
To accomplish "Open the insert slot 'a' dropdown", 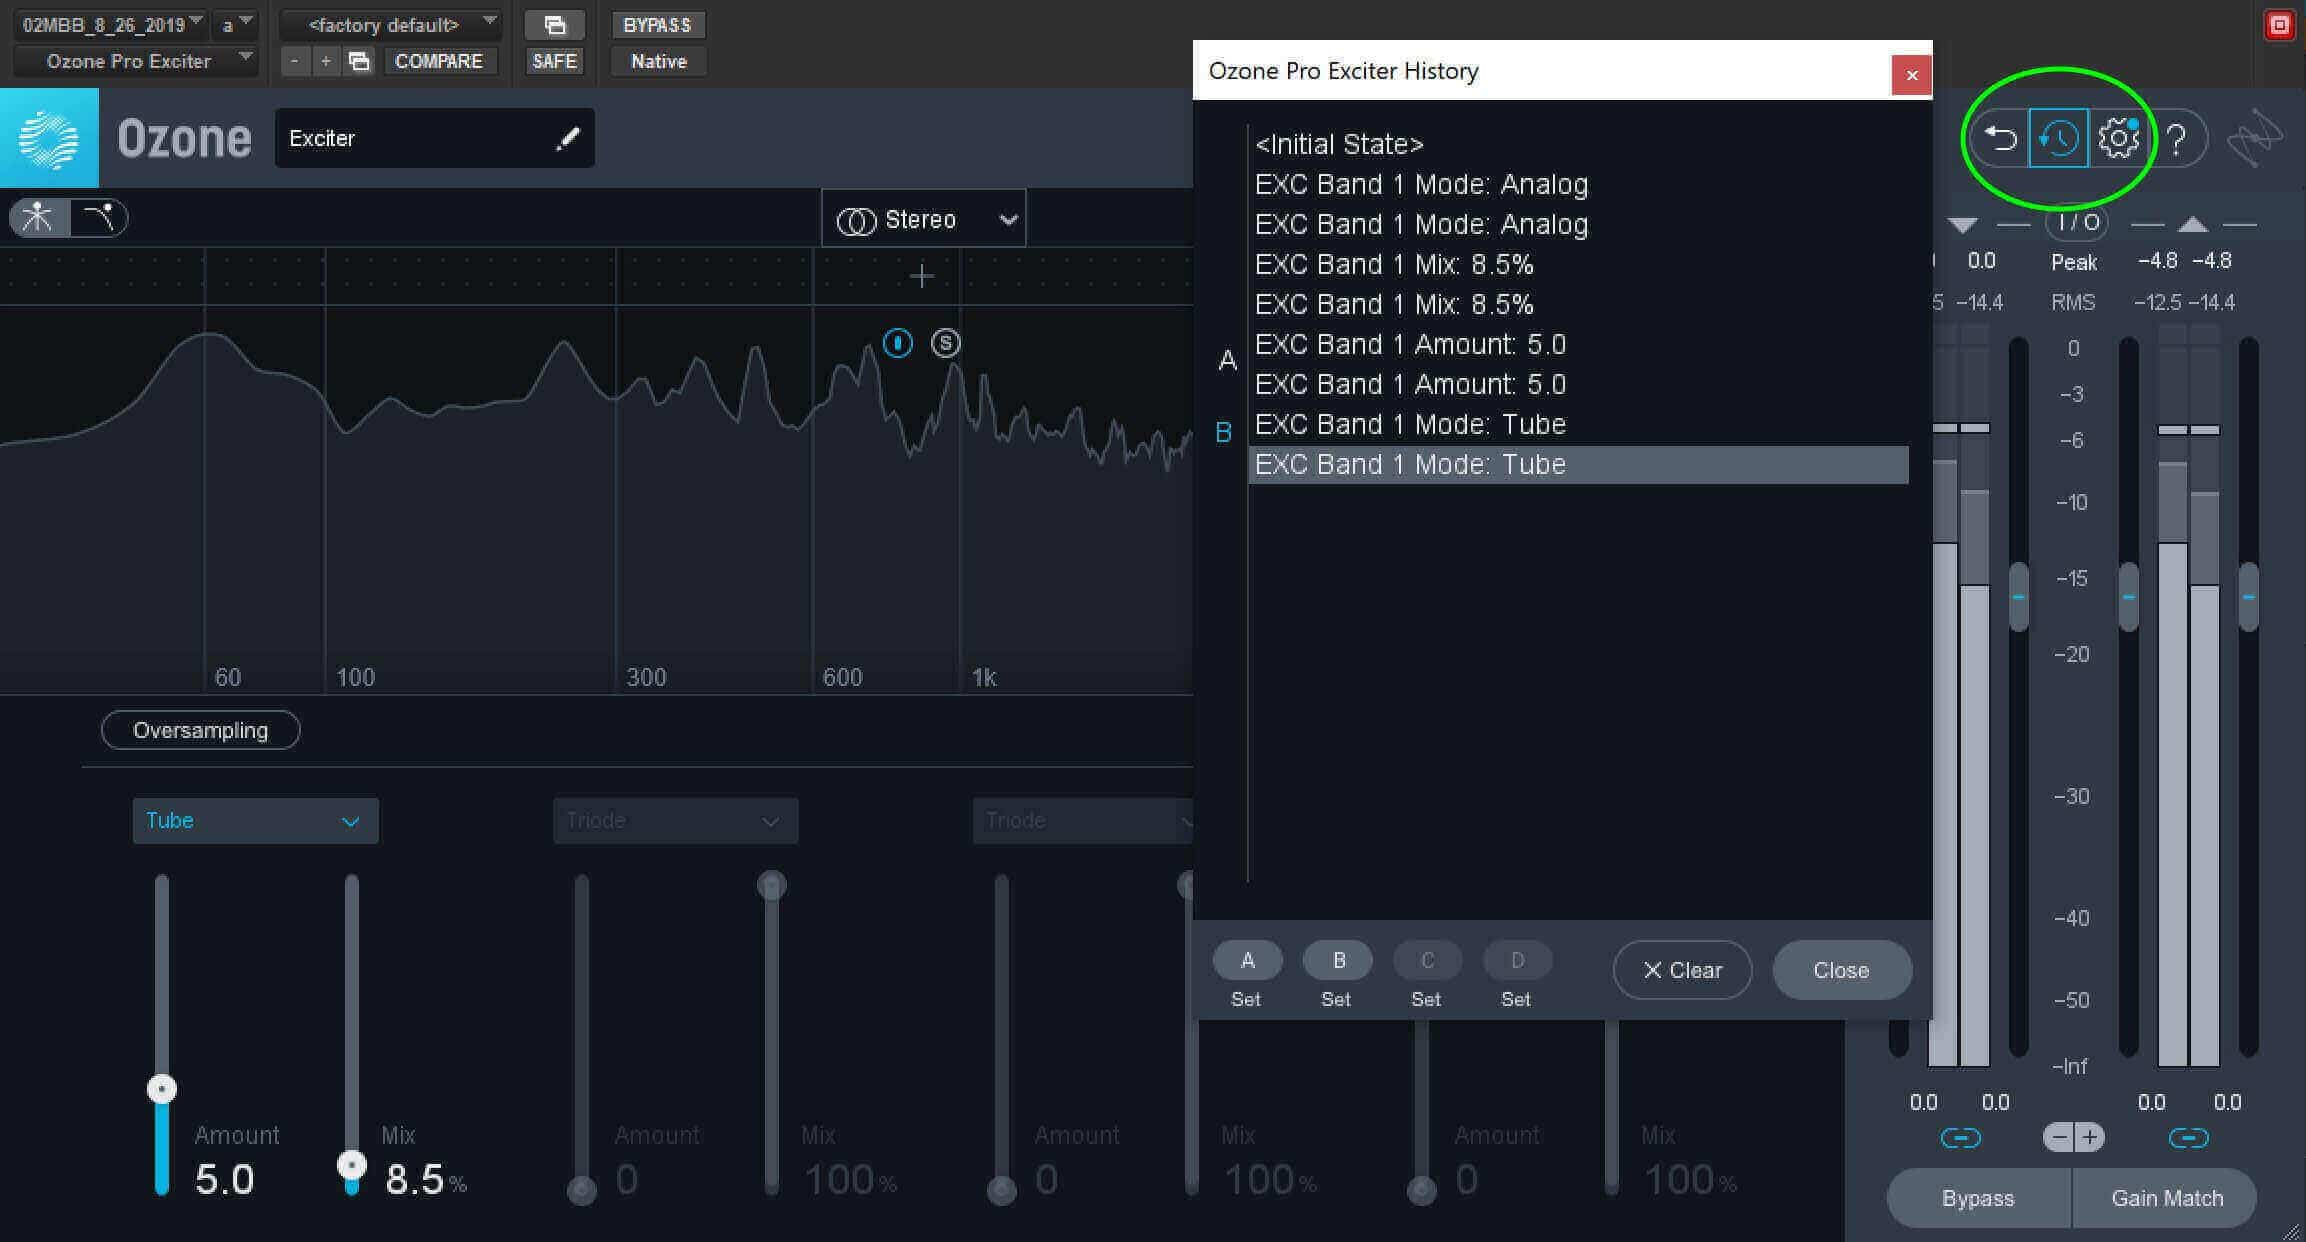I will tap(236, 25).
